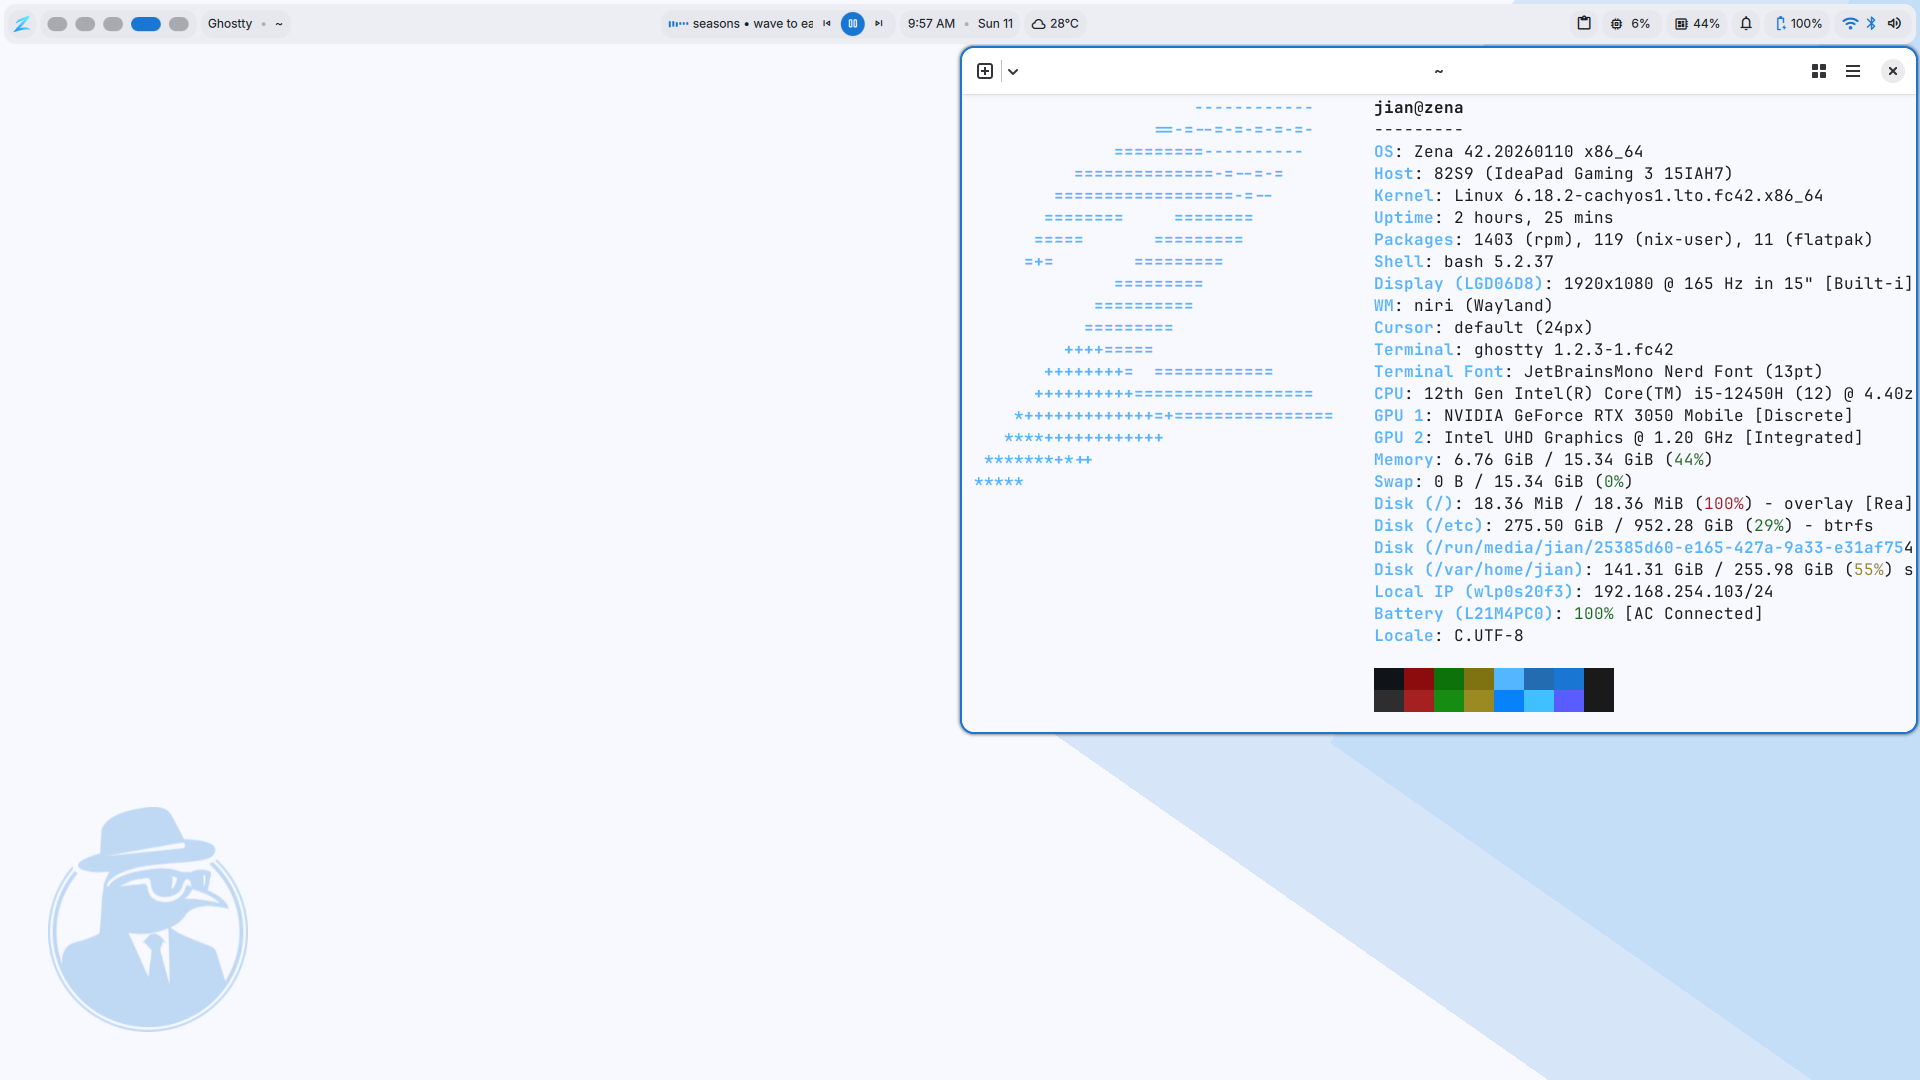
Task: Switch to the last workspace dot
Action: [x=179, y=23]
